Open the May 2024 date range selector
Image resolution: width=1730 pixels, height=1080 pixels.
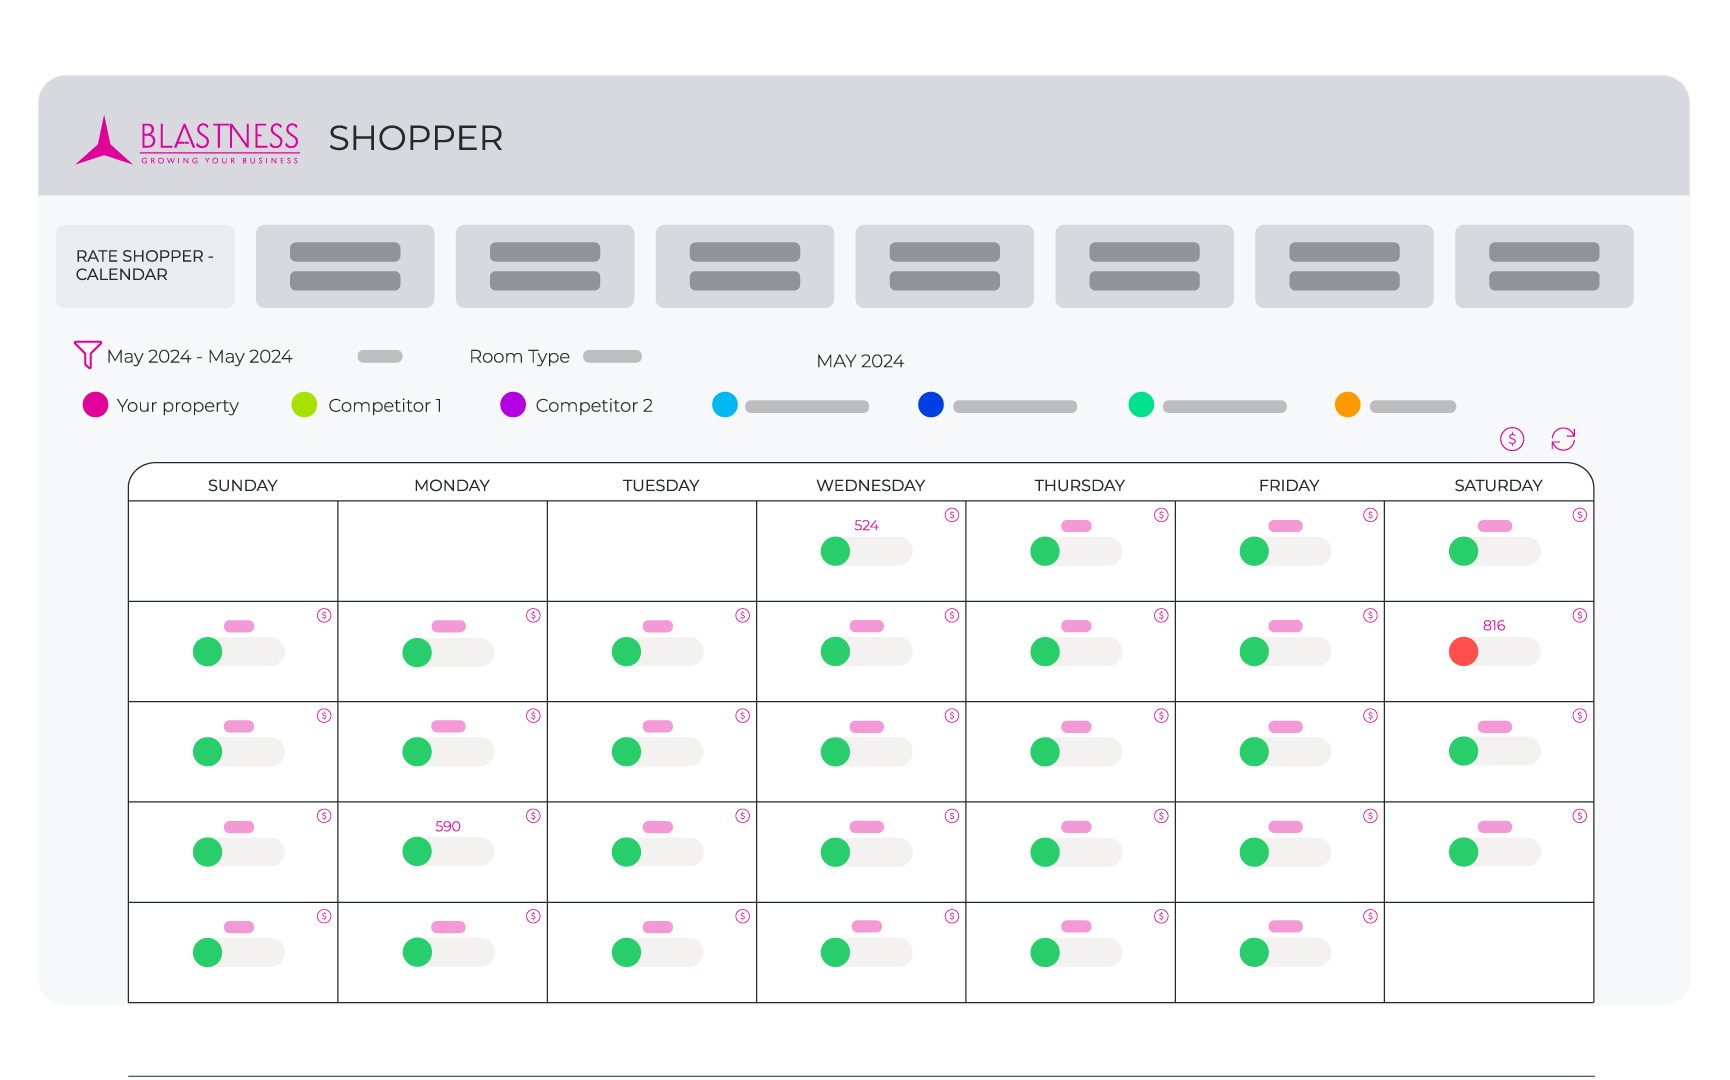click(199, 356)
